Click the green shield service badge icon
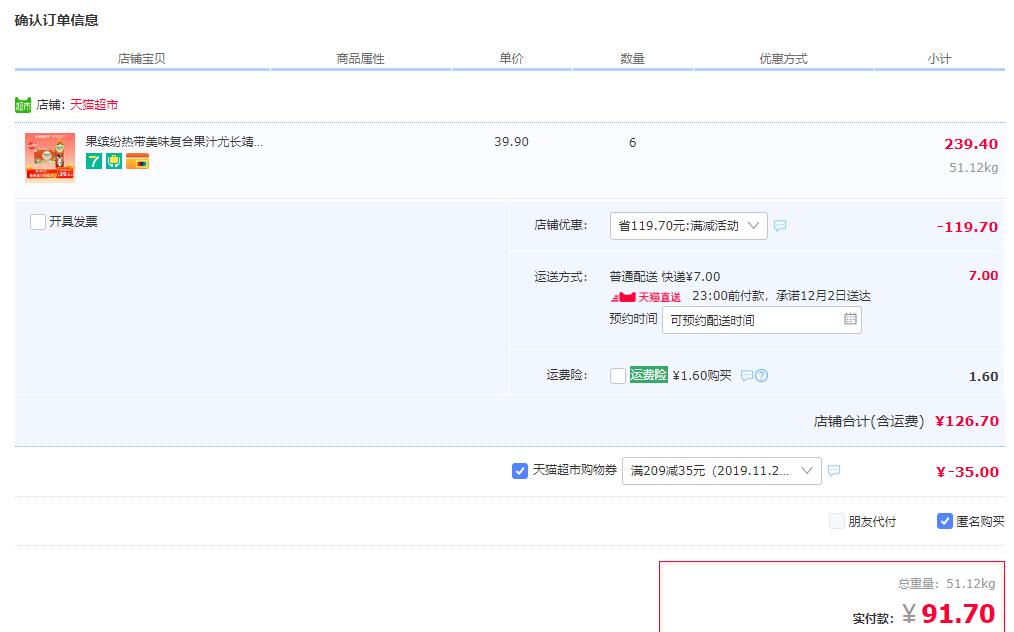Screen dimensions: 1014x632 (114, 161)
